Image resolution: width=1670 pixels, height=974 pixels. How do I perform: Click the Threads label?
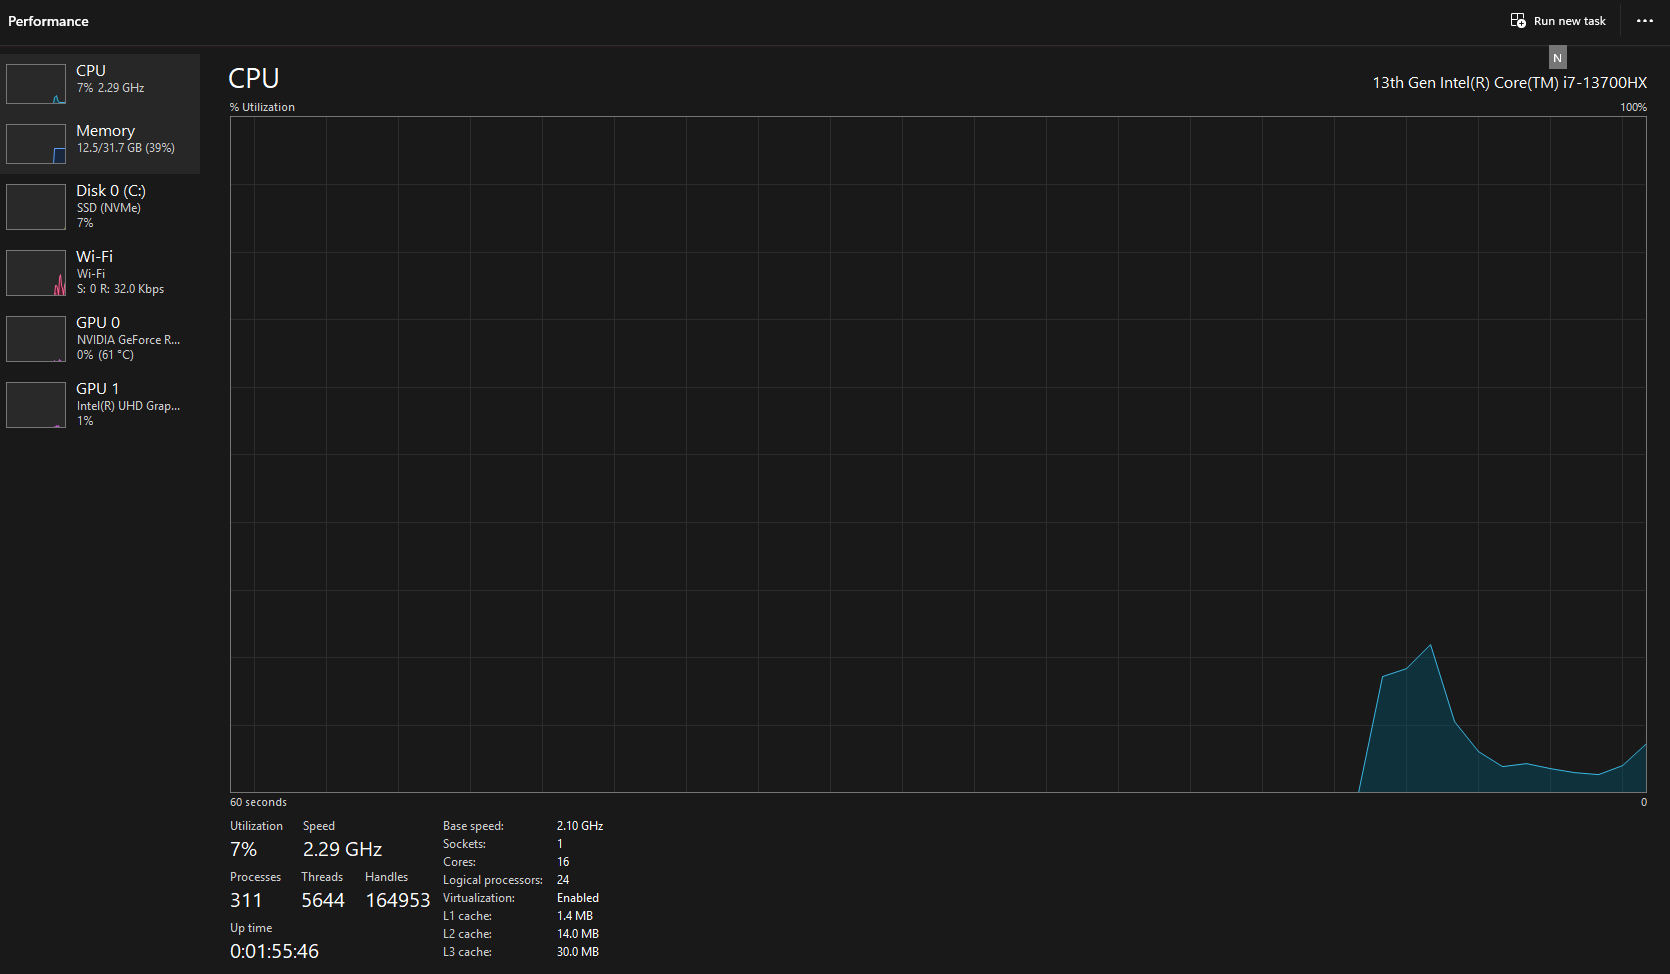pos(322,877)
